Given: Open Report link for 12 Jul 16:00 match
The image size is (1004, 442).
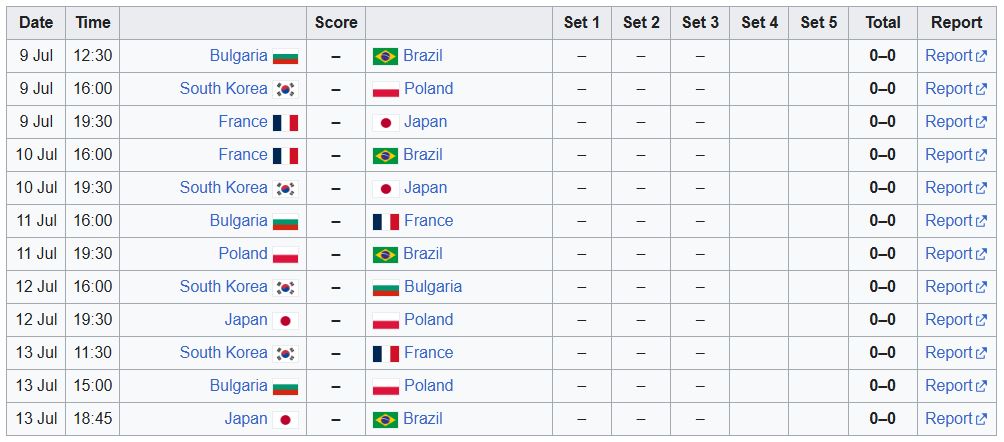Looking at the screenshot, I should 955,286.
